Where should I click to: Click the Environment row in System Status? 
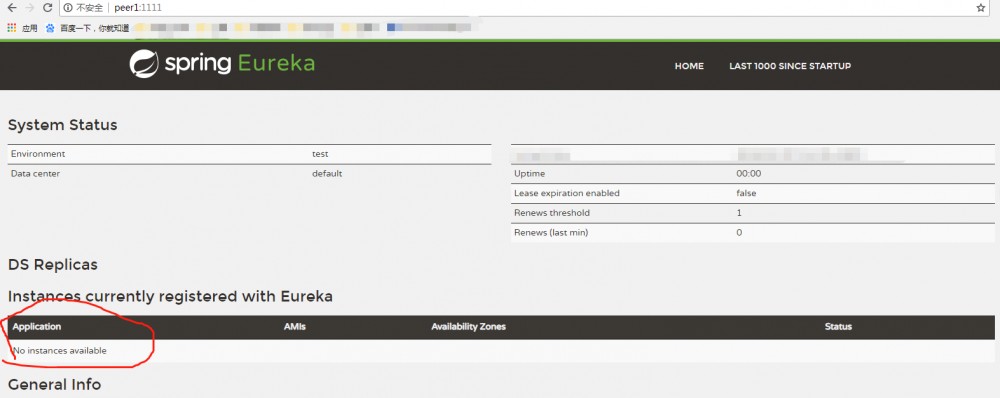point(249,154)
